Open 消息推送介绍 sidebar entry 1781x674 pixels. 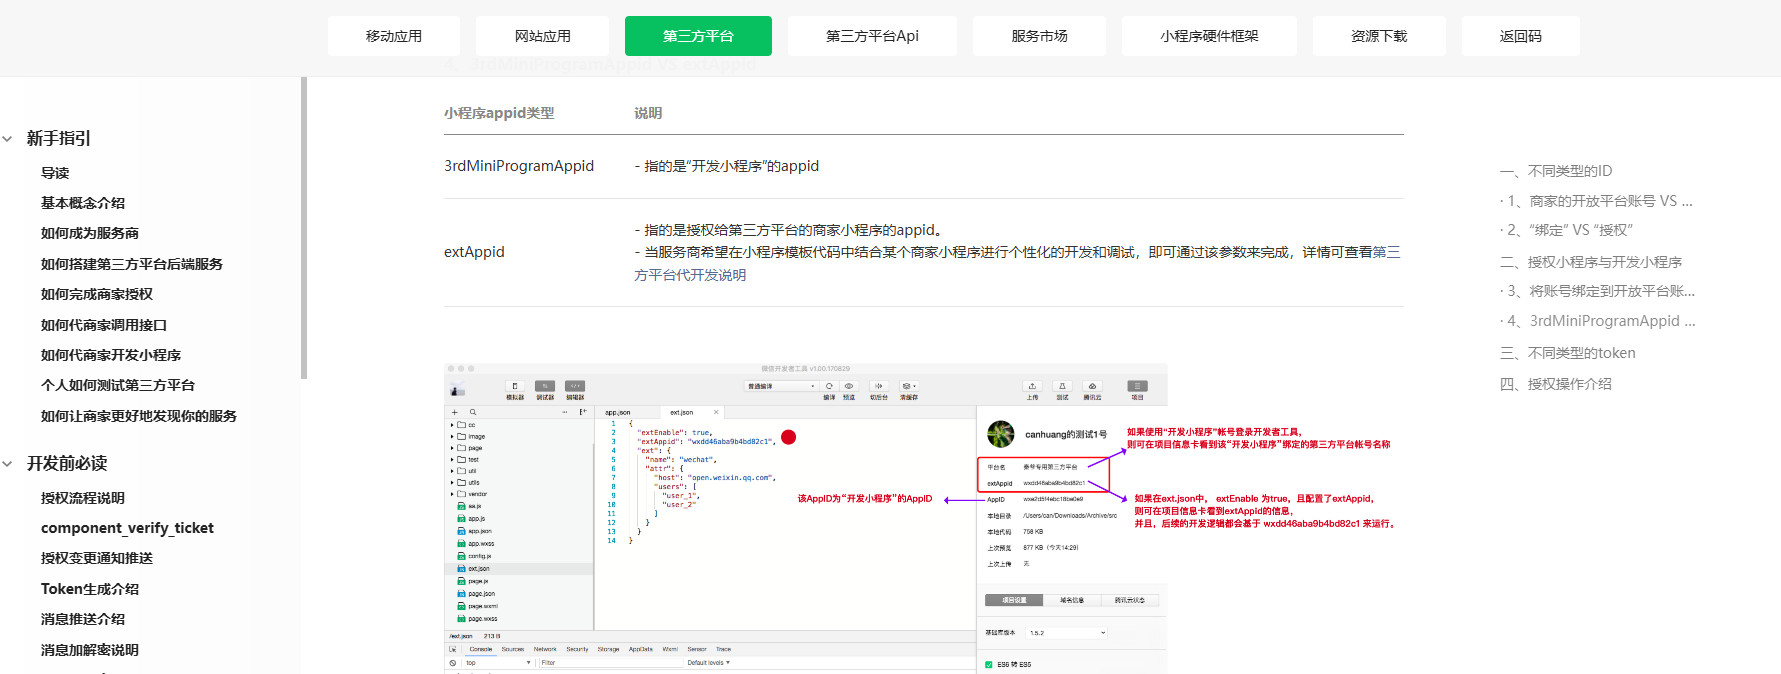click(x=83, y=619)
